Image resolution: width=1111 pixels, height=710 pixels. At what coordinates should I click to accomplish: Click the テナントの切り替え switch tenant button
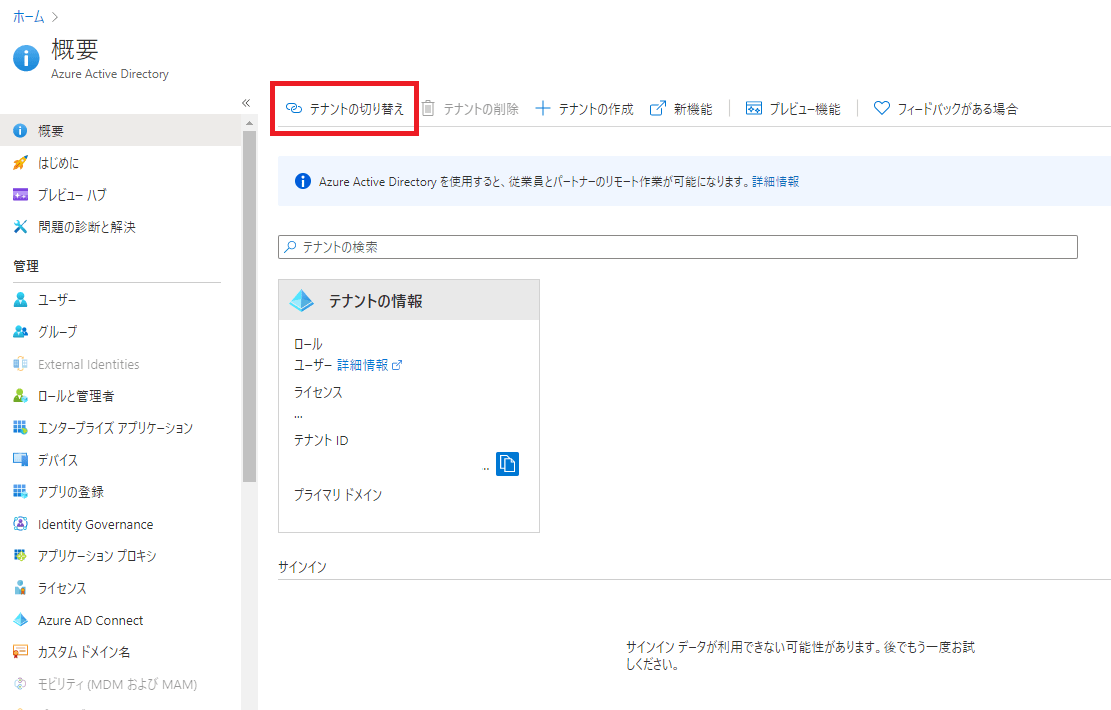point(344,108)
